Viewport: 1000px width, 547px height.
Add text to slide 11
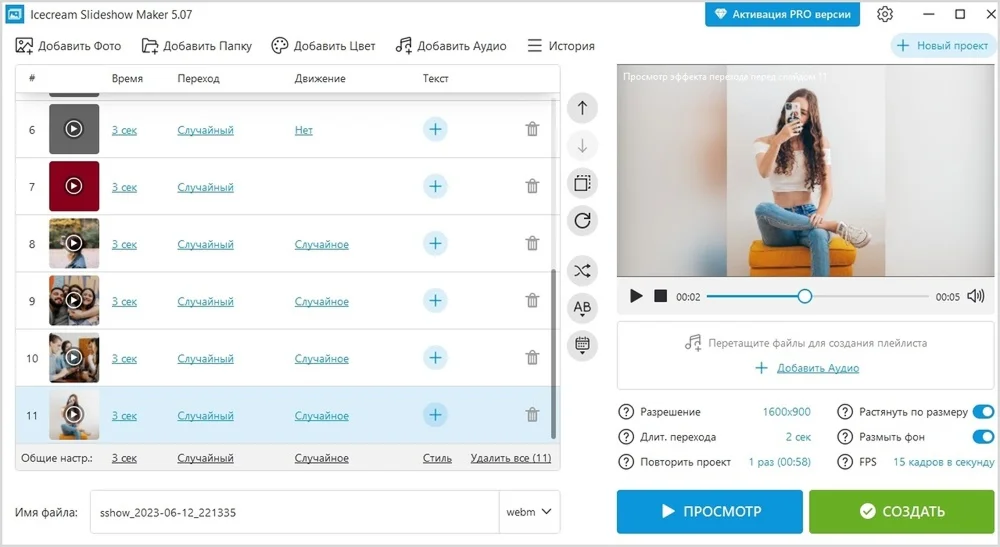pos(435,414)
